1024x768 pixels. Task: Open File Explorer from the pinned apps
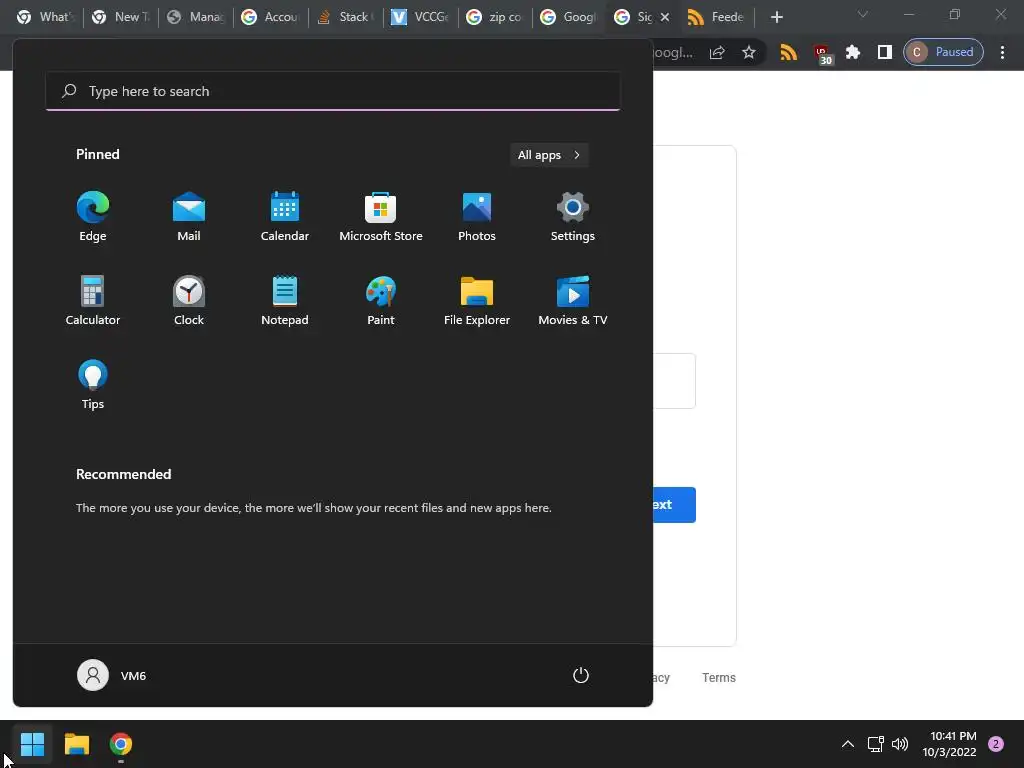[x=477, y=300]
